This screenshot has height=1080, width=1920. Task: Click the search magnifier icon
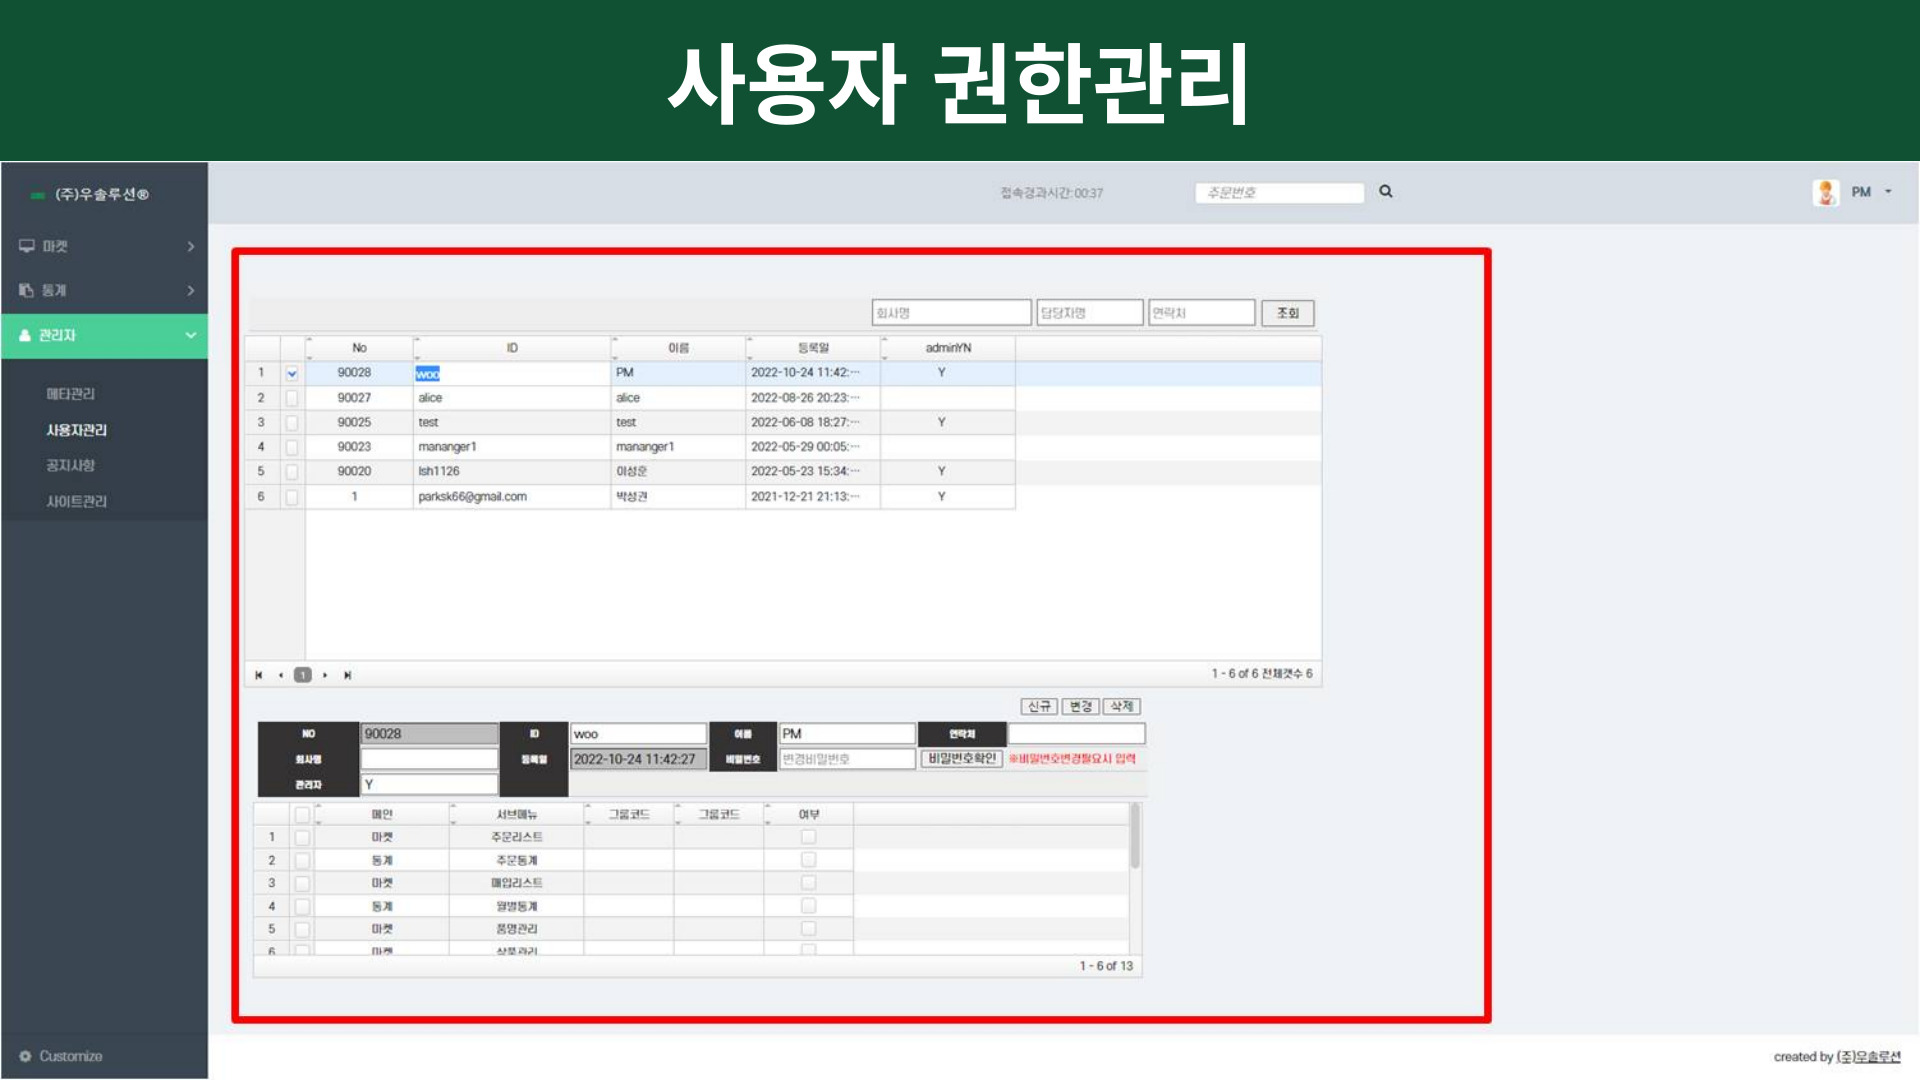coord(1386,192)
